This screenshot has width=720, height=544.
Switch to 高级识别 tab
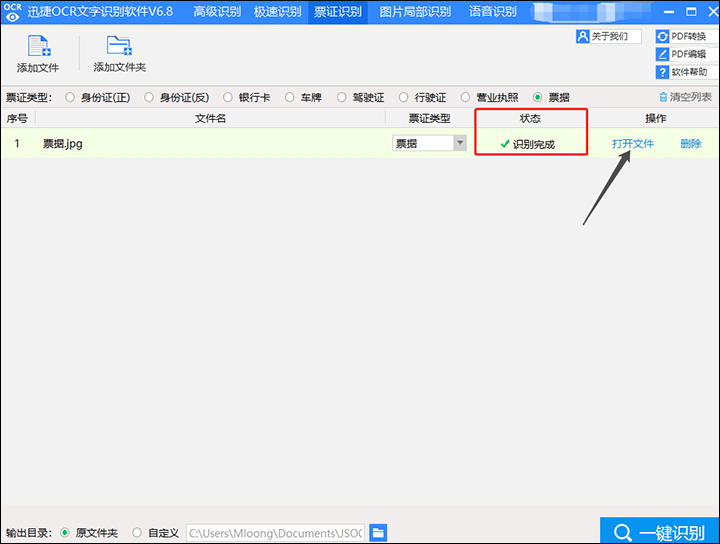[217, 12]
